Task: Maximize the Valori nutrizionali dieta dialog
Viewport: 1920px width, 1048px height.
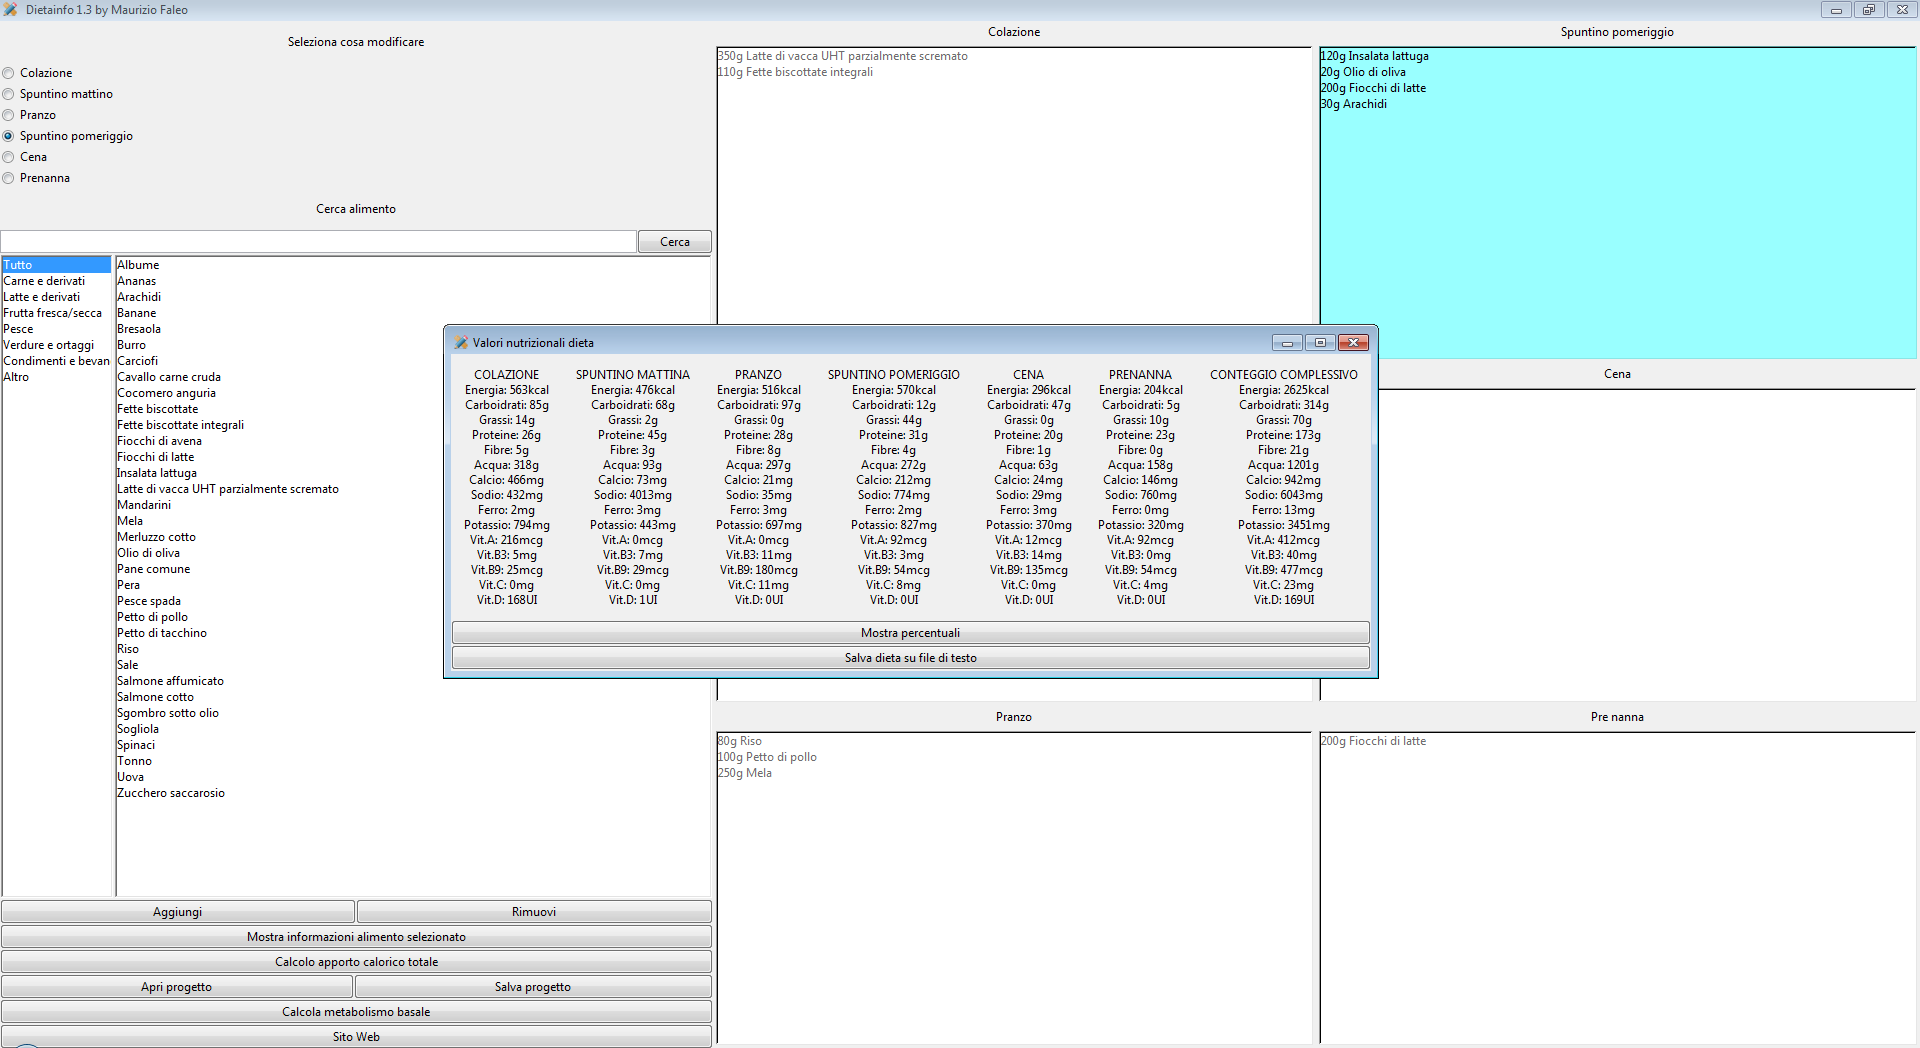Action: [x=1320, y=343]
